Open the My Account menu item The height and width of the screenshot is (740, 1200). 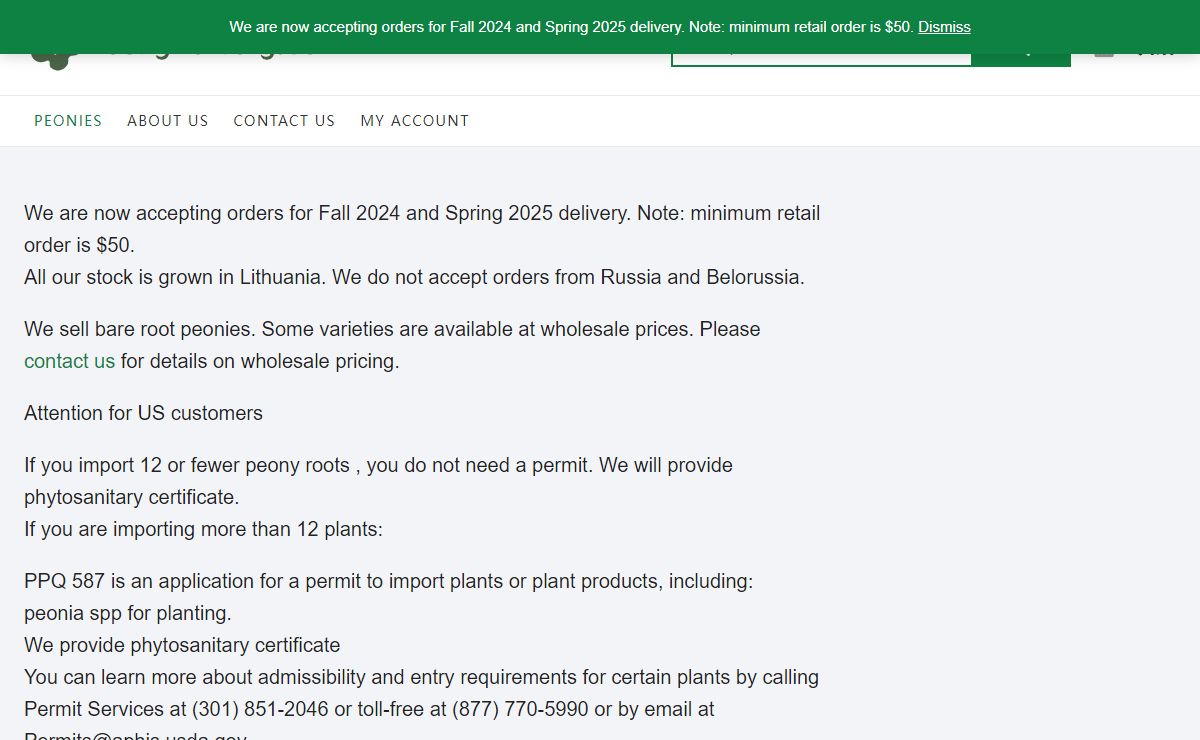click(414, 121)
